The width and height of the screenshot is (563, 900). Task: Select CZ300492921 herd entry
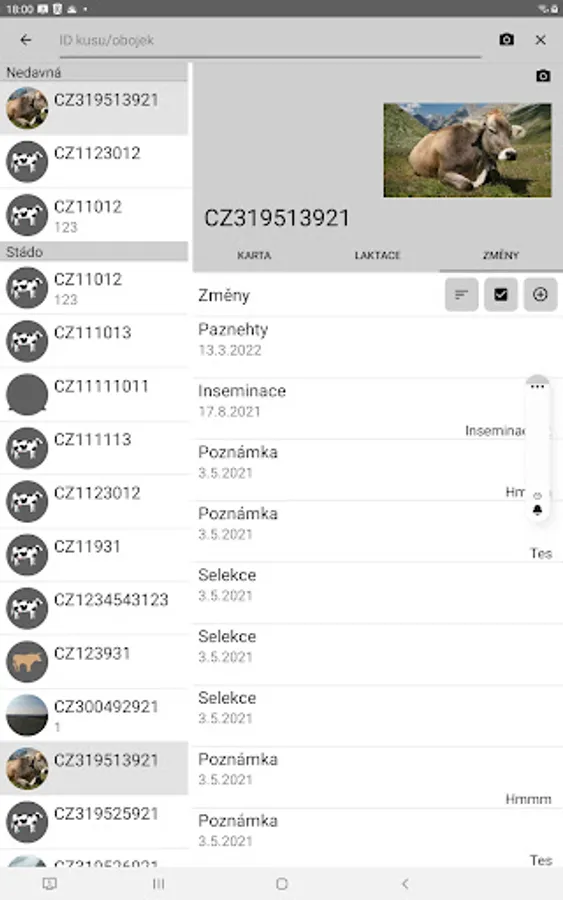pos(94,715)
